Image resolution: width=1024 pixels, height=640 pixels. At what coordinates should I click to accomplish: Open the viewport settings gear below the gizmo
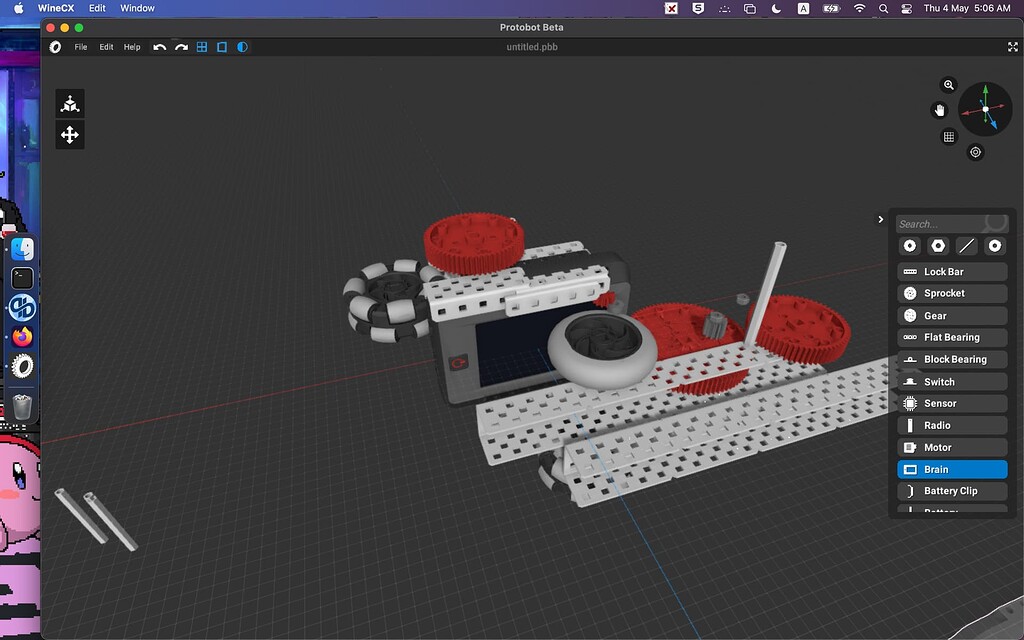point(975,152)
